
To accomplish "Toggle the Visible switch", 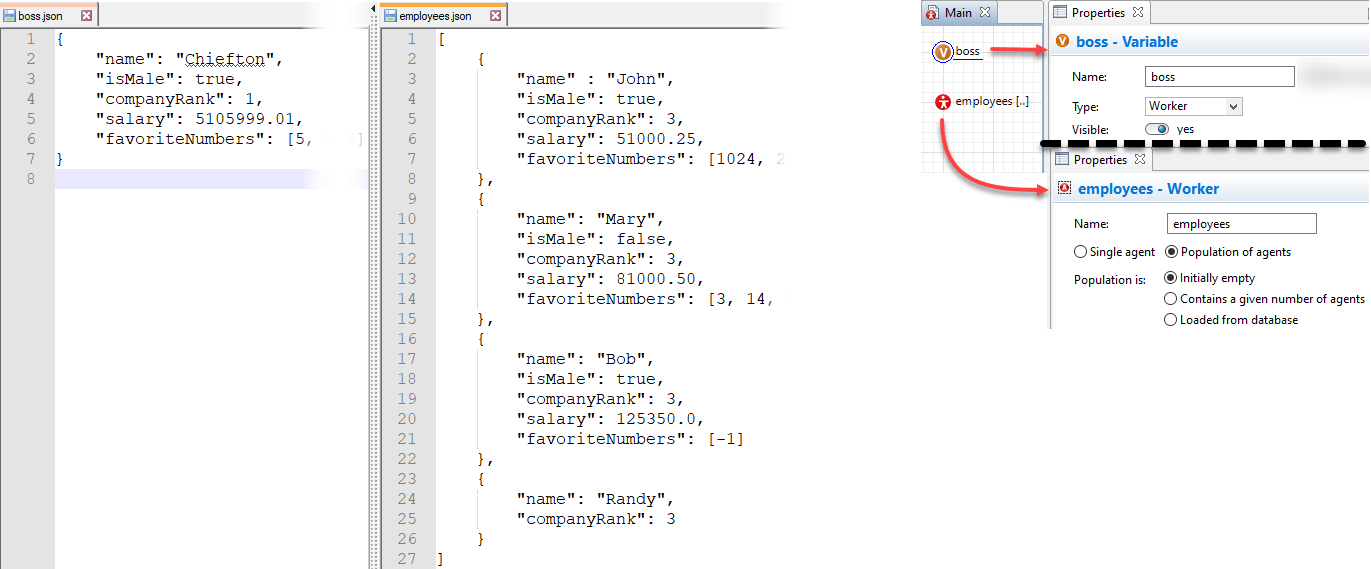I will 1158,129.
